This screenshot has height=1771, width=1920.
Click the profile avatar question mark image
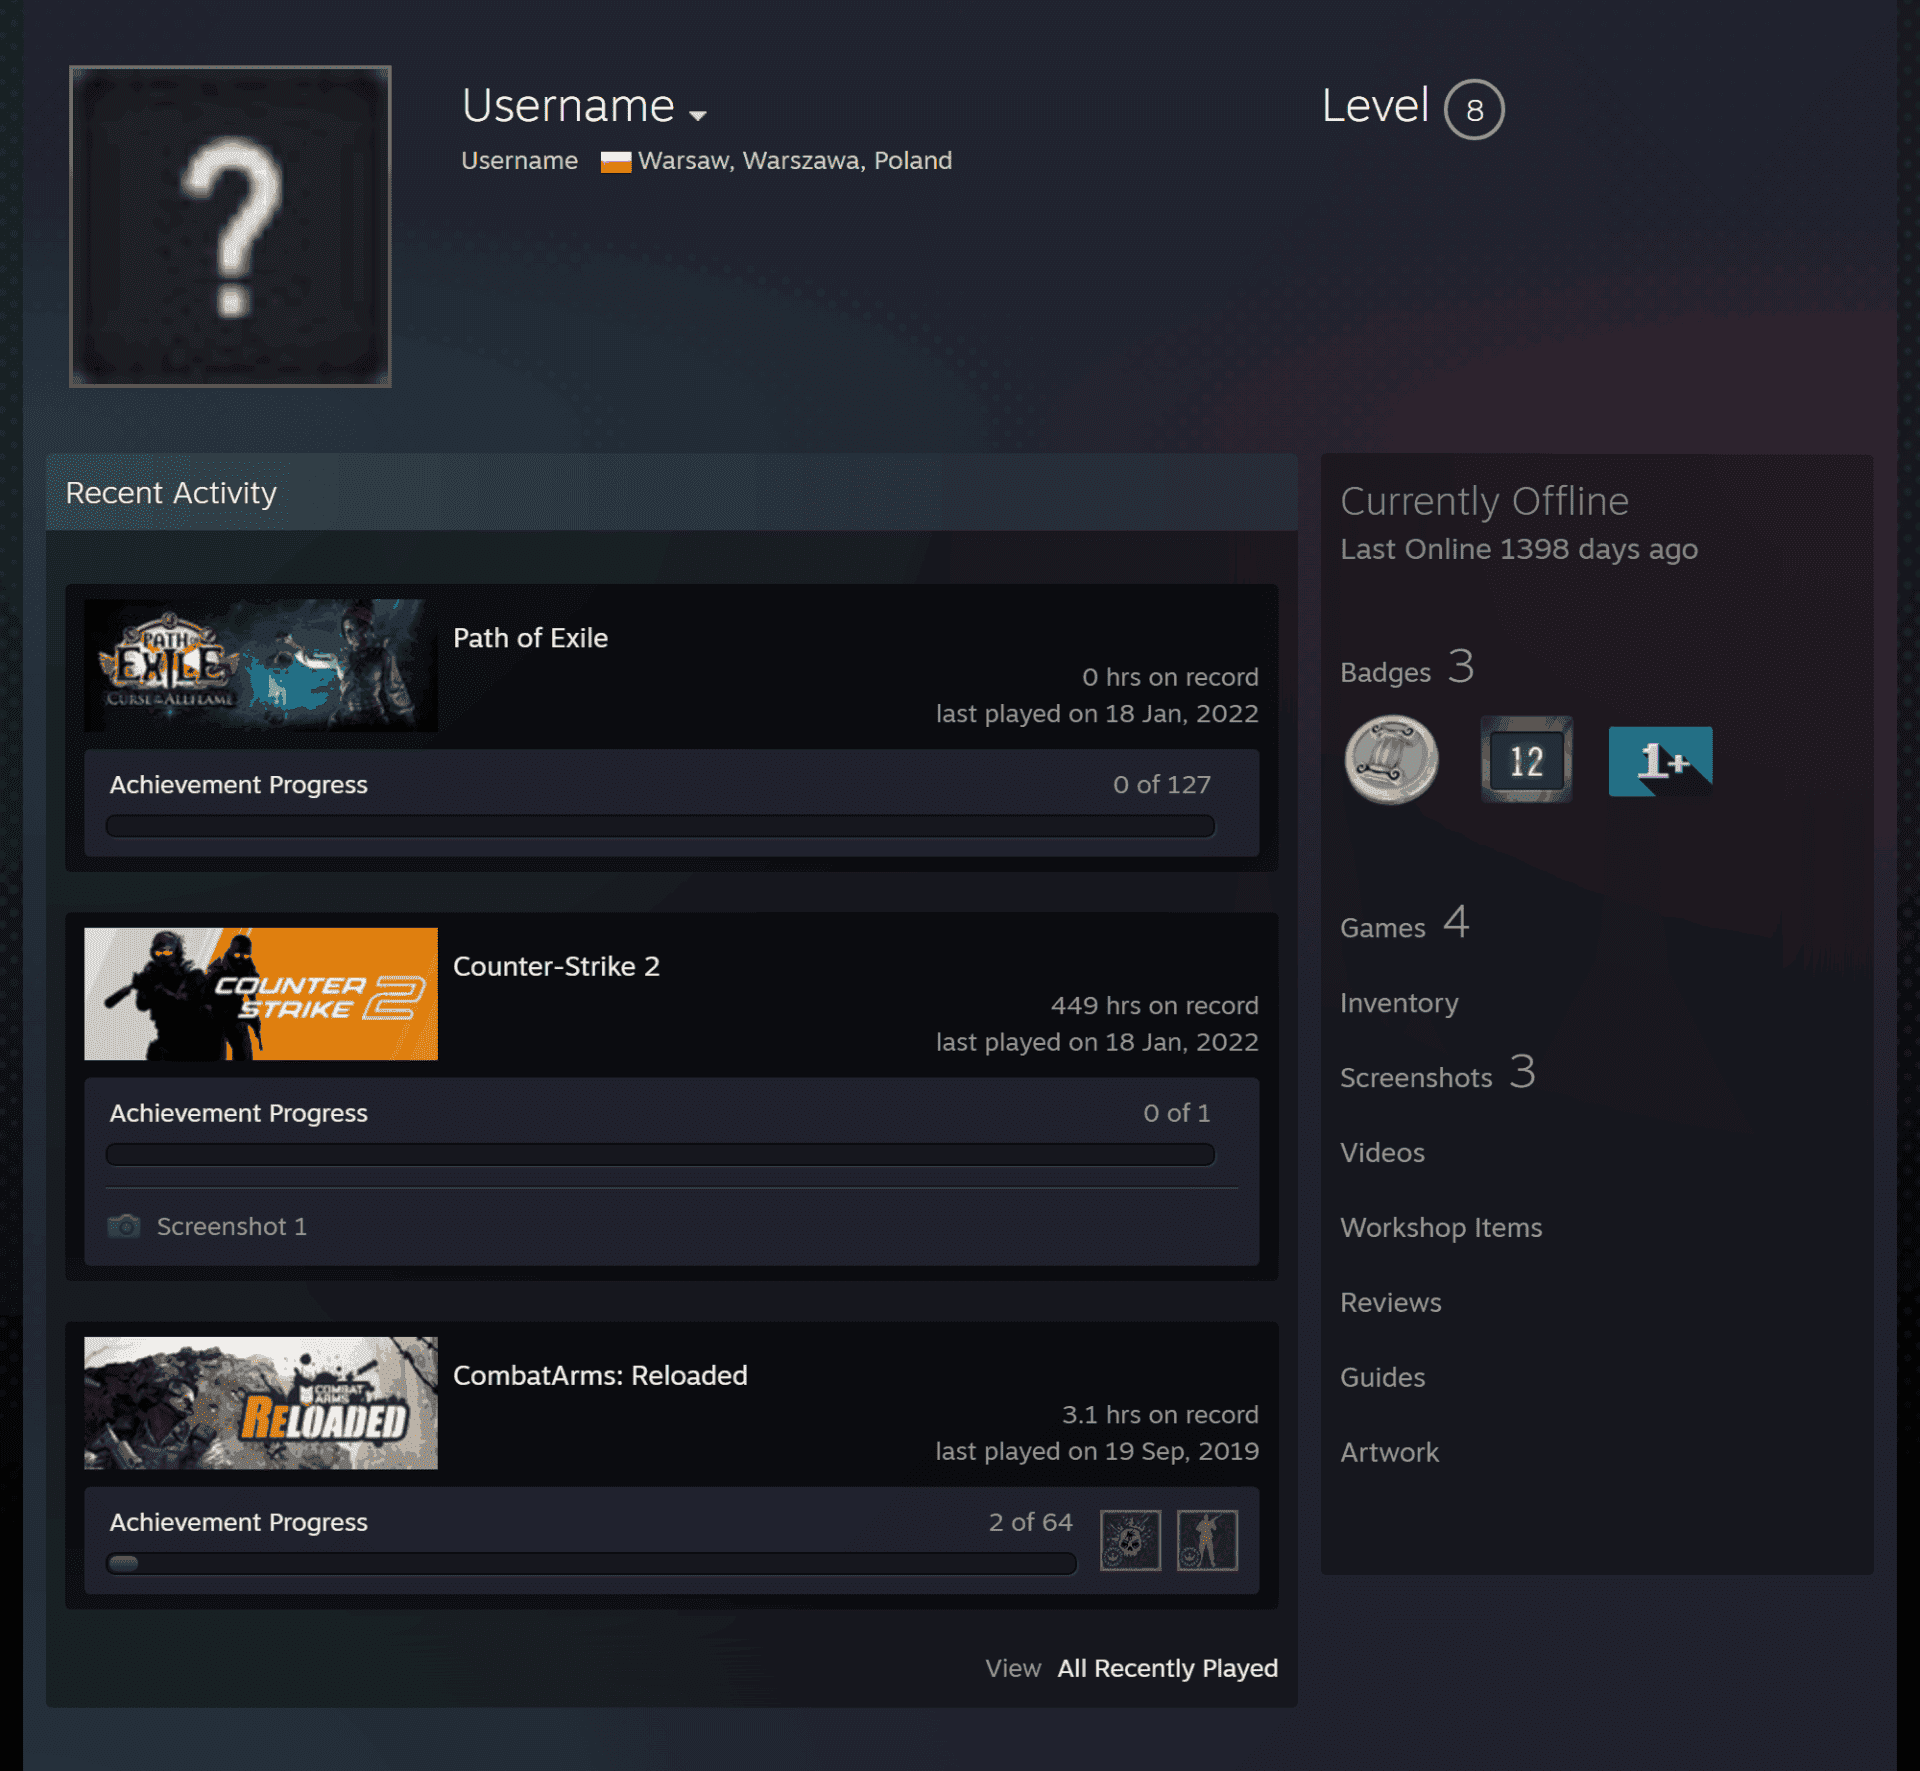point(230,226)
